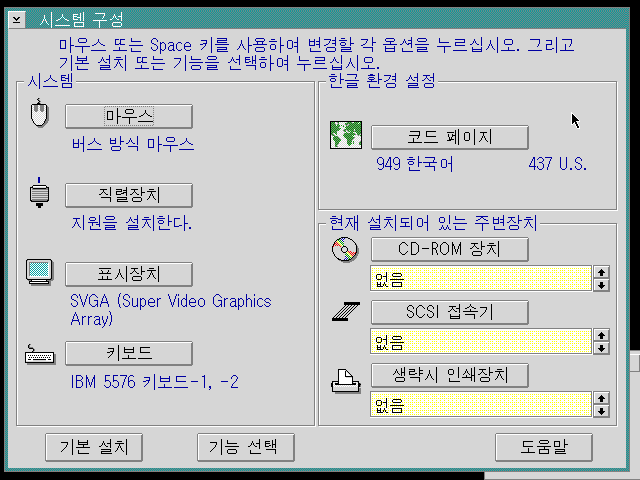Open the CD-ROM 장치 button

[450, 249]
